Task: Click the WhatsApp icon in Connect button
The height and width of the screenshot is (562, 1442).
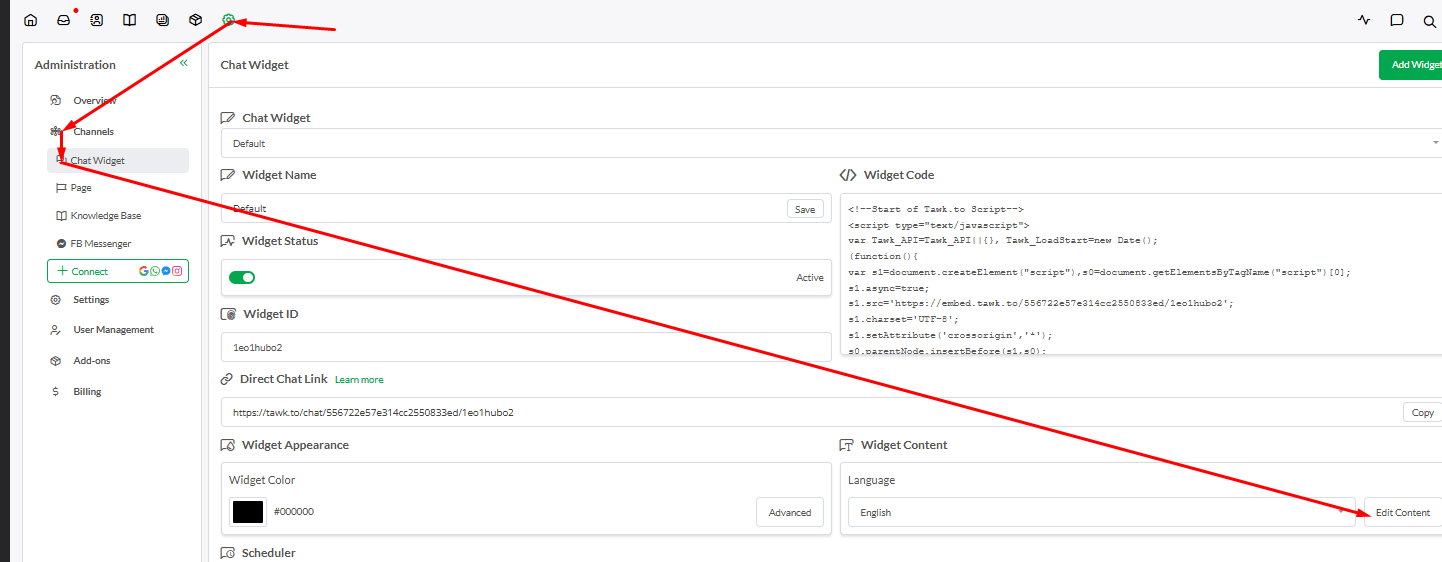Action: click(x=155, y=271)
